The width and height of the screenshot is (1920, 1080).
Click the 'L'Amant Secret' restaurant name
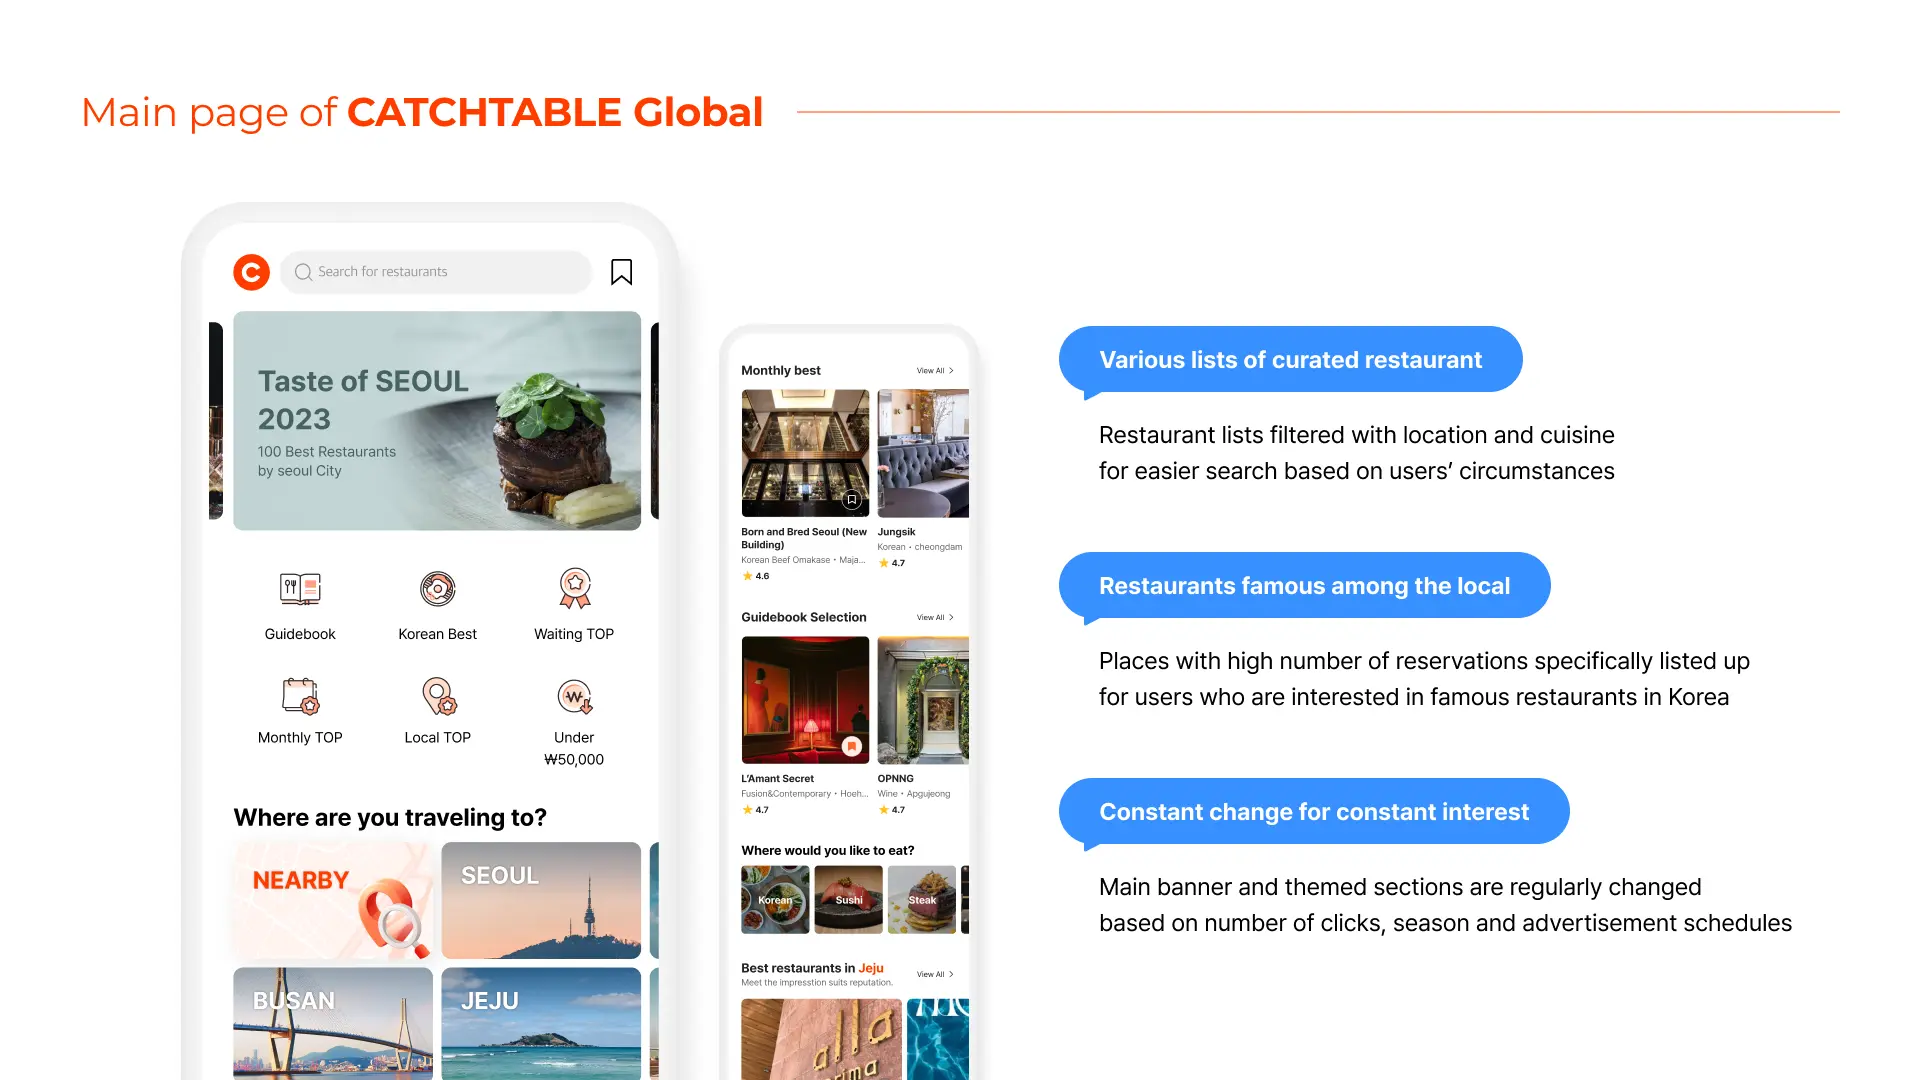click(777, 779)
